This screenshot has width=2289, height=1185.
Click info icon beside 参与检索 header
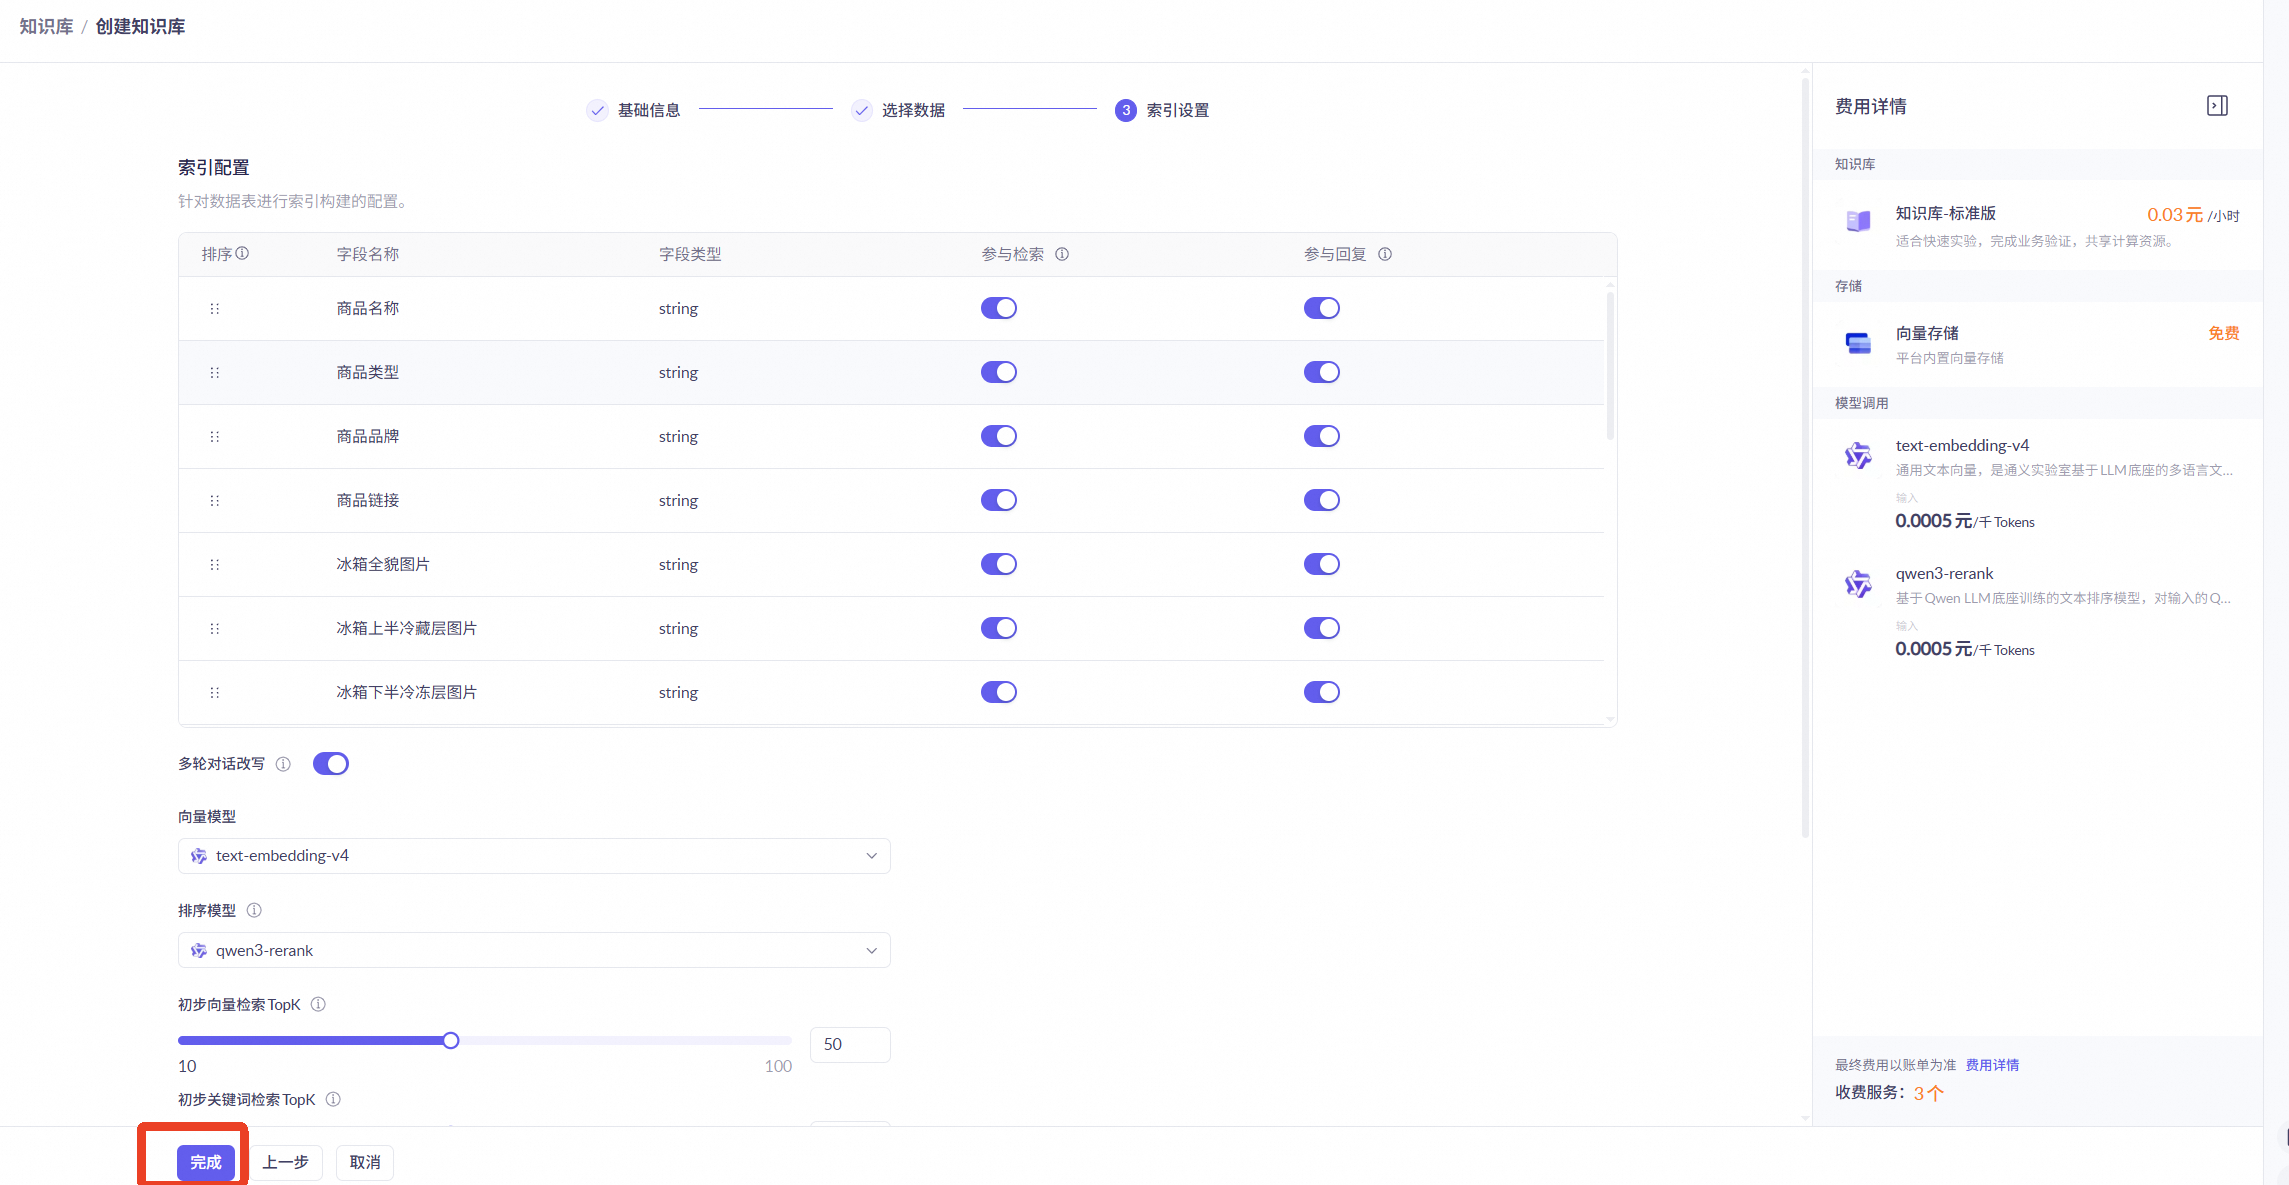click(1062, 254)
